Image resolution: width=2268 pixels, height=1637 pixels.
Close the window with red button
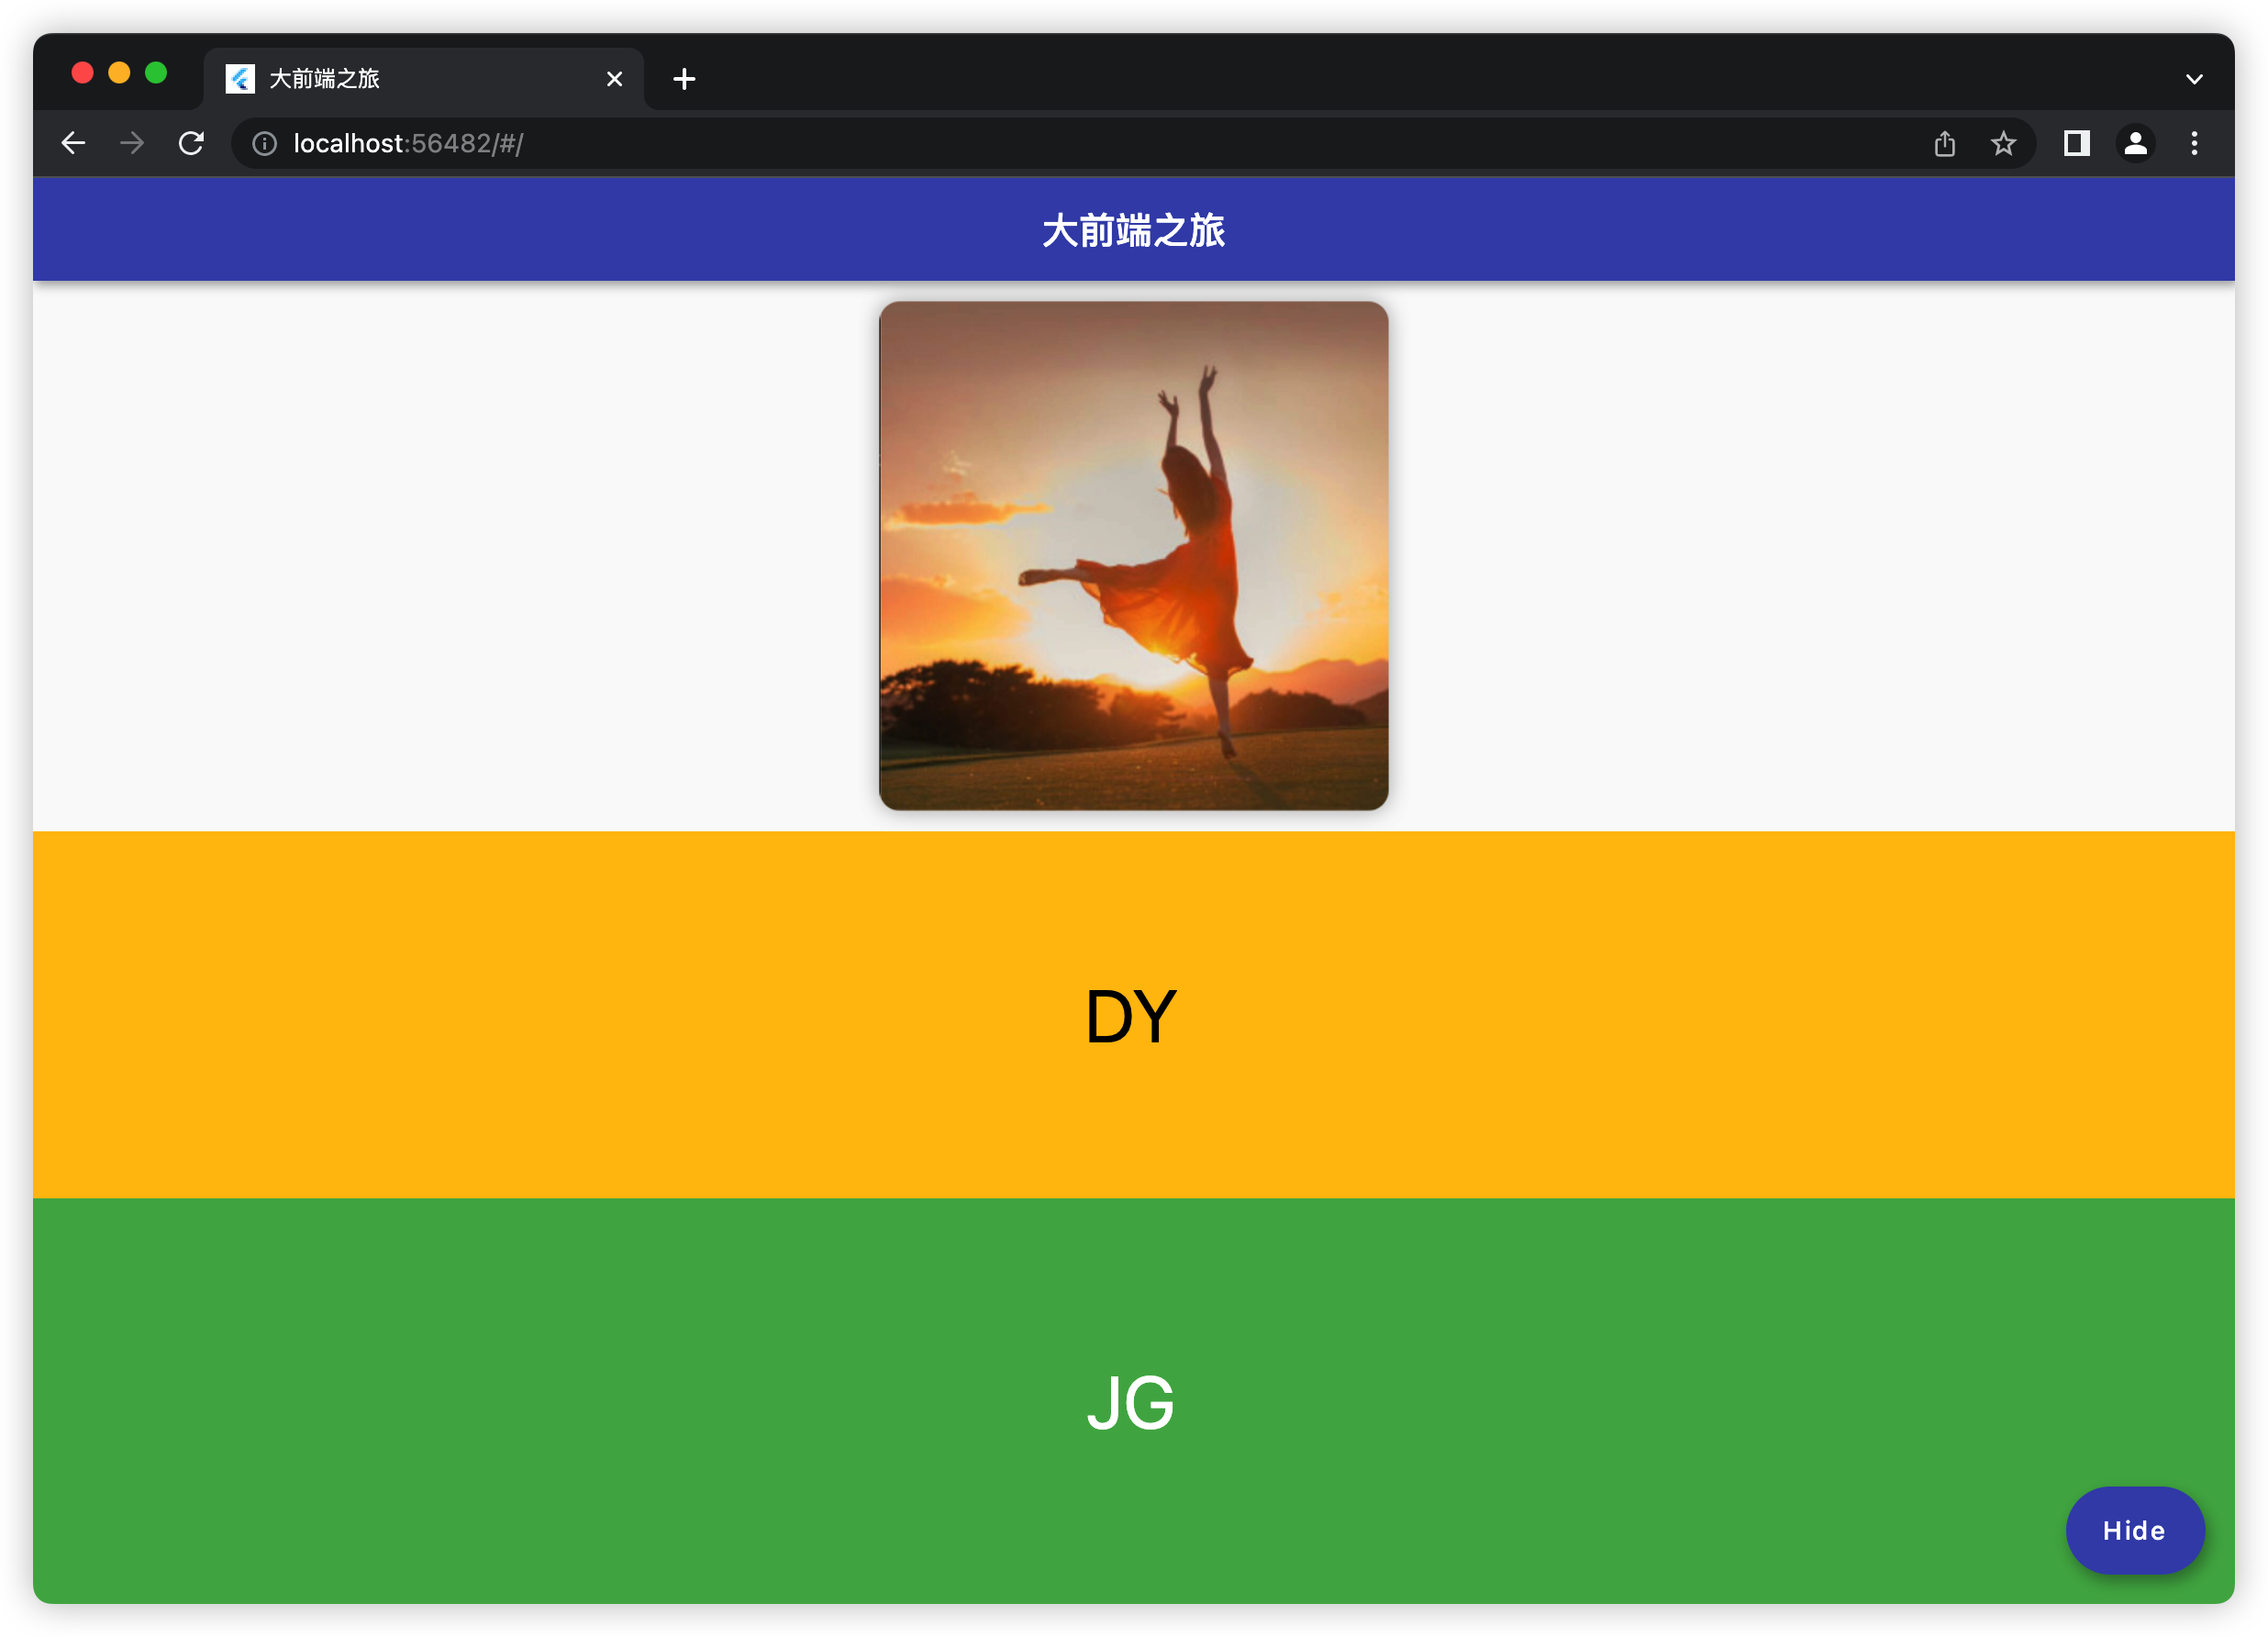83,73
